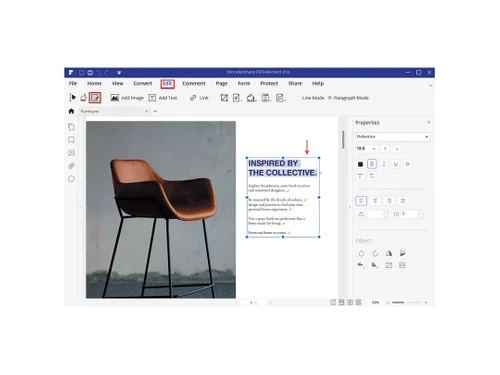Open the search panel in sidebar
The width and height of the screenshot is (500, 375).
71,179
